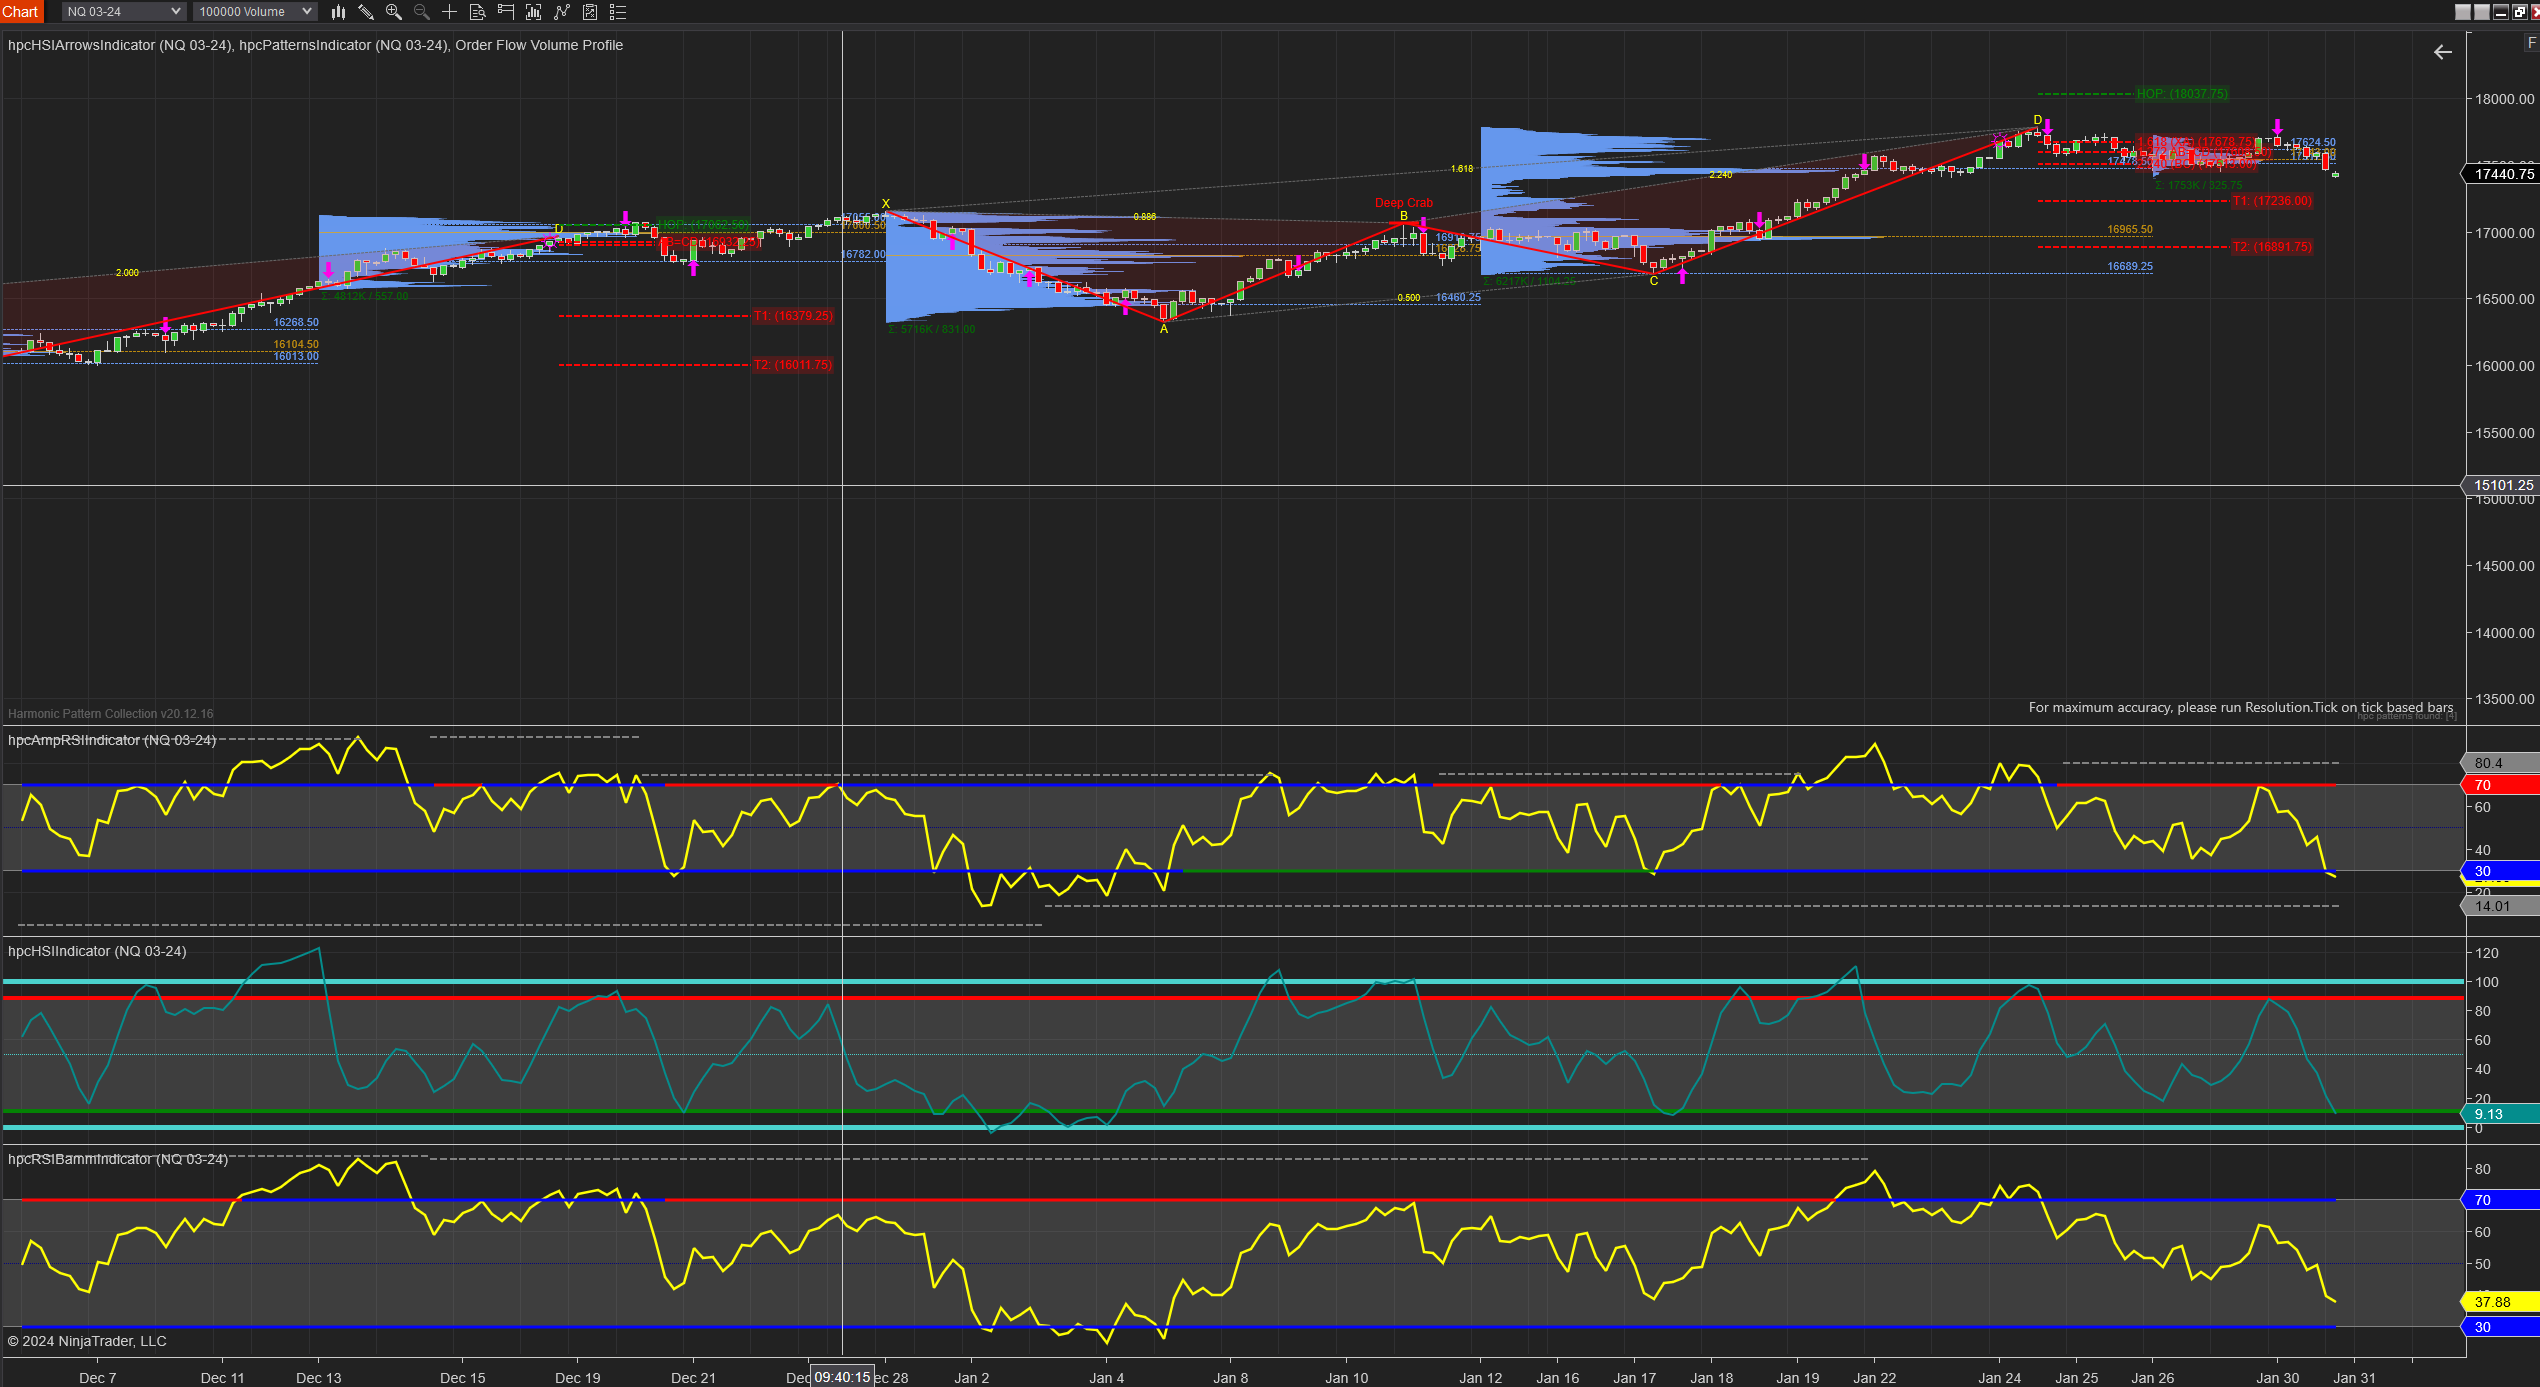Open the chart properties list icon
The image size is (2540, 1387).
pyautogui.click(x=618, y=12)
